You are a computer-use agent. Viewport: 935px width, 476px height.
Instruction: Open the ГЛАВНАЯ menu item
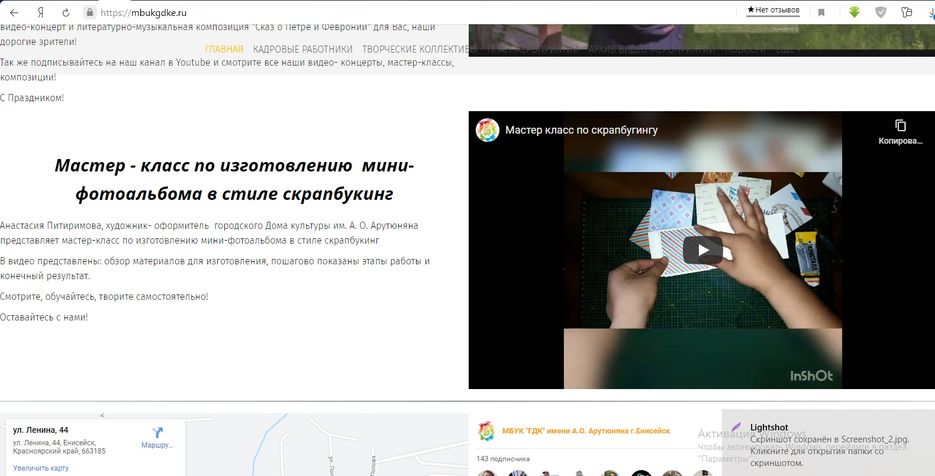pyautogui.click(x=224, y=50)
